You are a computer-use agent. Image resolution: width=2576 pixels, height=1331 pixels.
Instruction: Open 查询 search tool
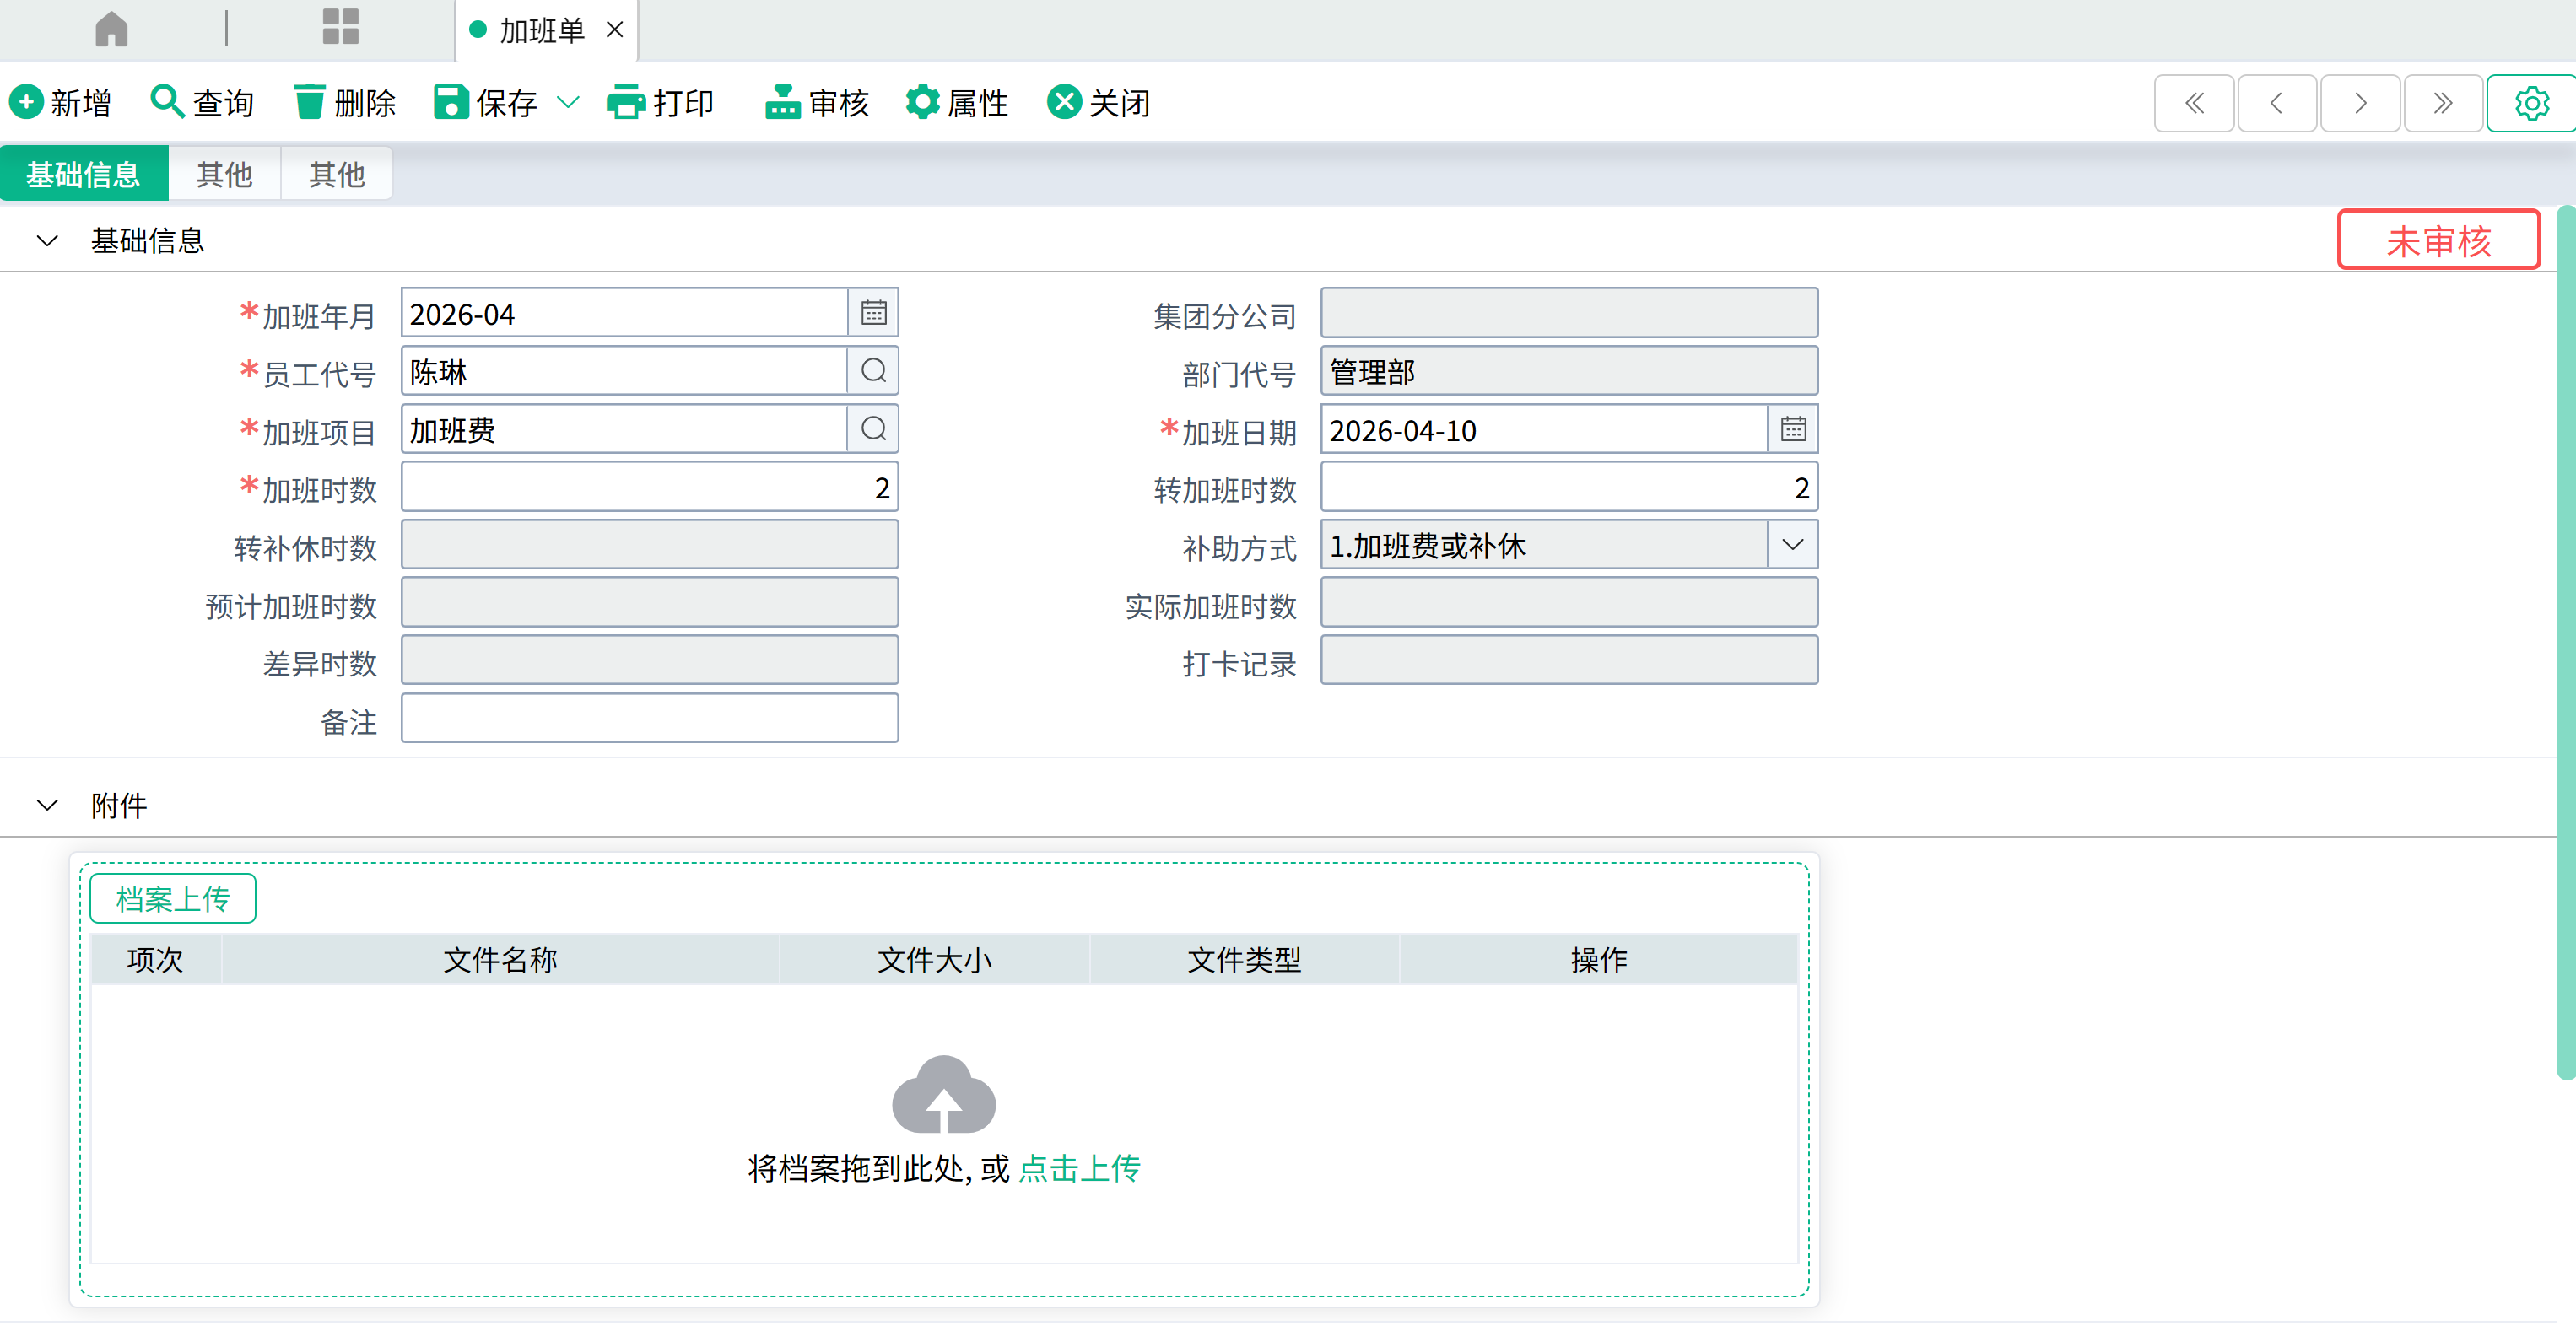(x=166, y=102)
